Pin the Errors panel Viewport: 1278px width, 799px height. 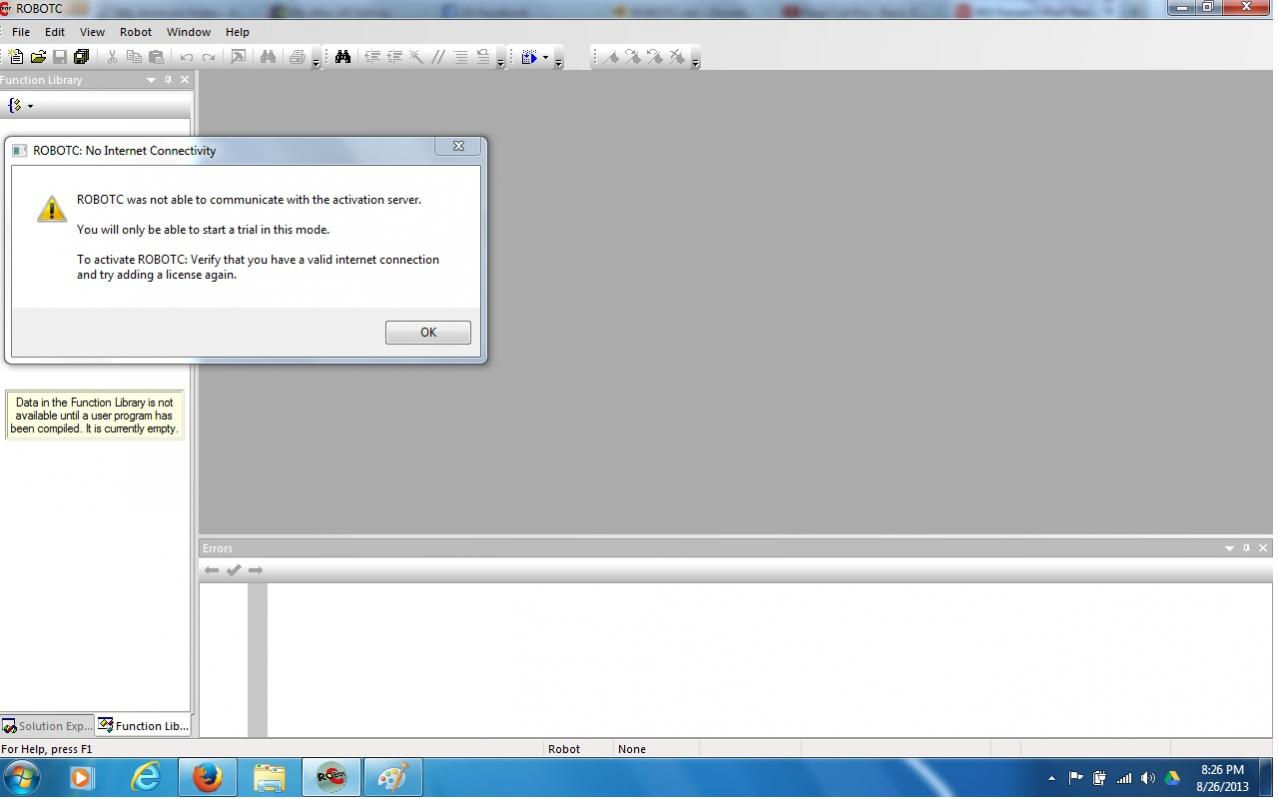(1246, 548)
